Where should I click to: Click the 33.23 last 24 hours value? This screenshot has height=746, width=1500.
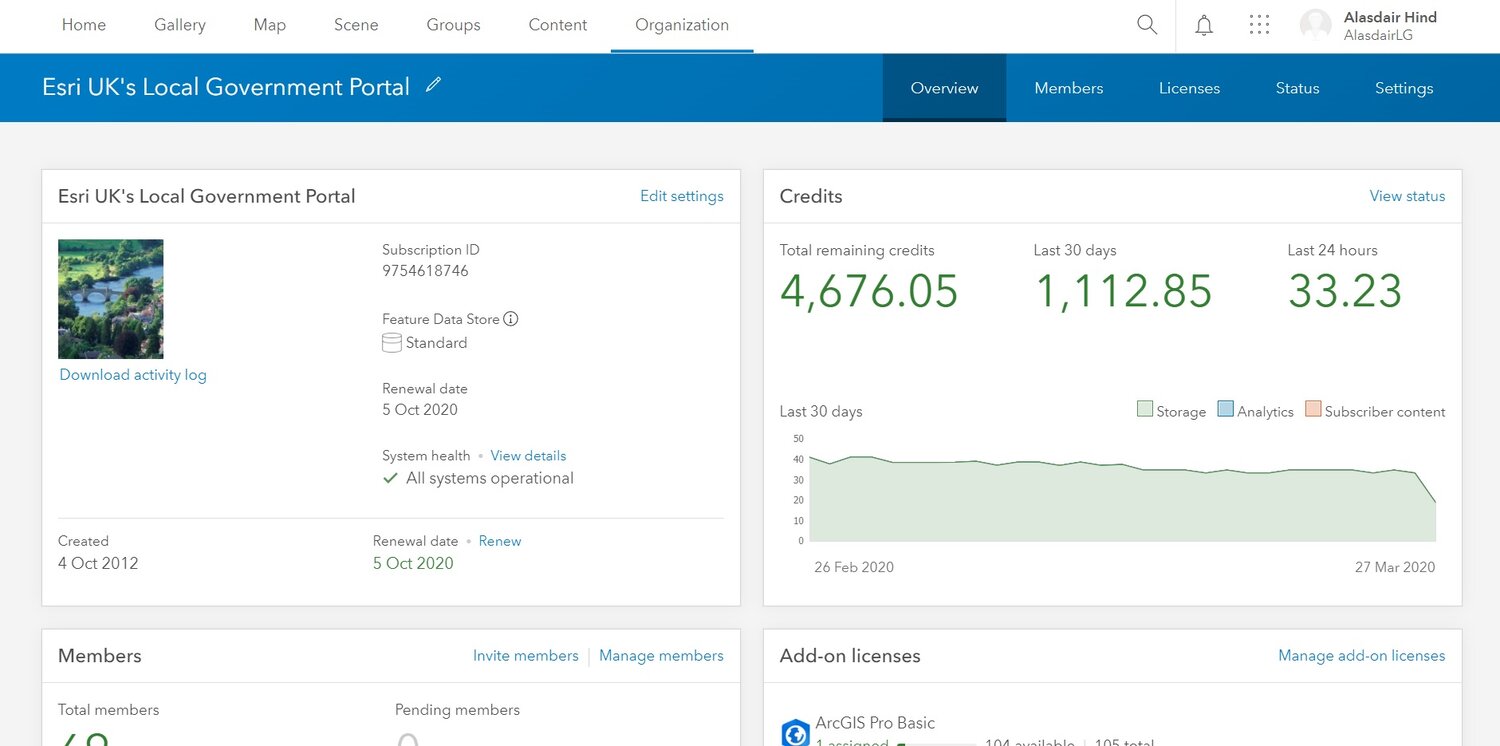coord(1345,291)
